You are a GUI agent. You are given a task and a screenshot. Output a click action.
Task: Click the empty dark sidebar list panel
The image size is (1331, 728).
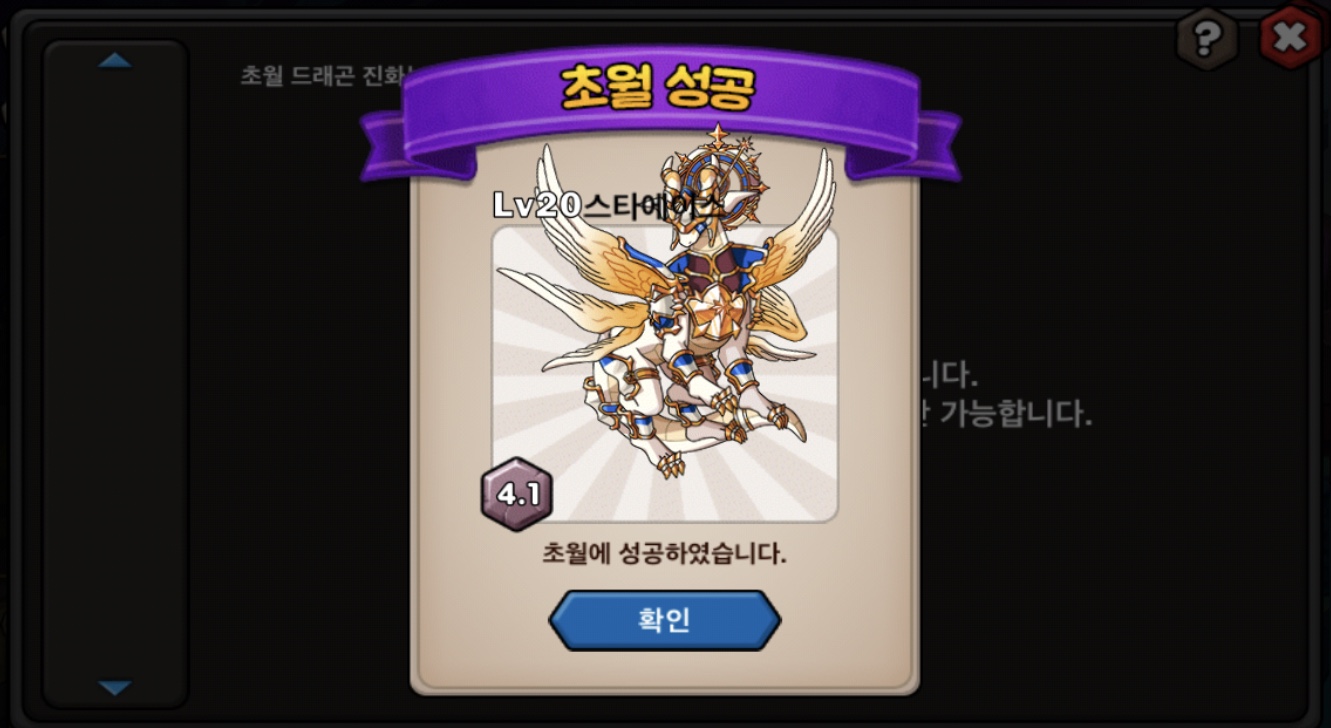[x=115, y=375]
